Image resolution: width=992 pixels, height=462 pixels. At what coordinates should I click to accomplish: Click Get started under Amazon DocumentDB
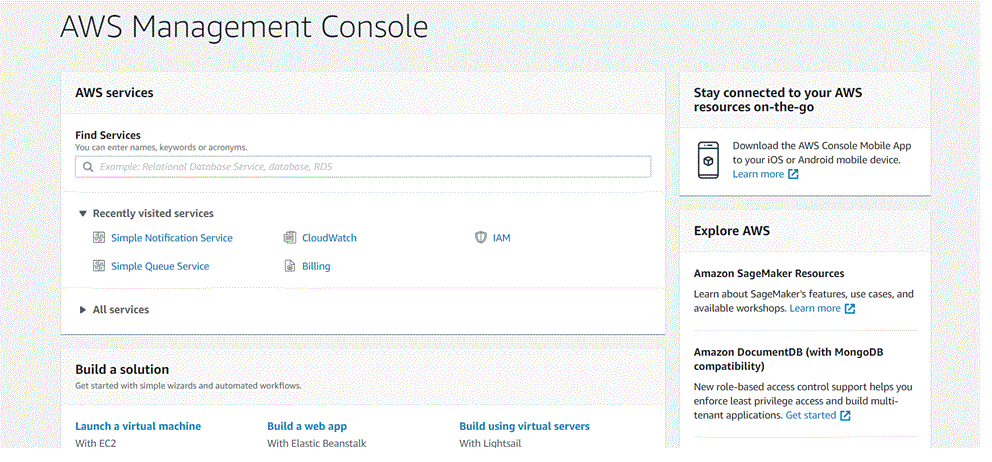(x=810, y=416)
